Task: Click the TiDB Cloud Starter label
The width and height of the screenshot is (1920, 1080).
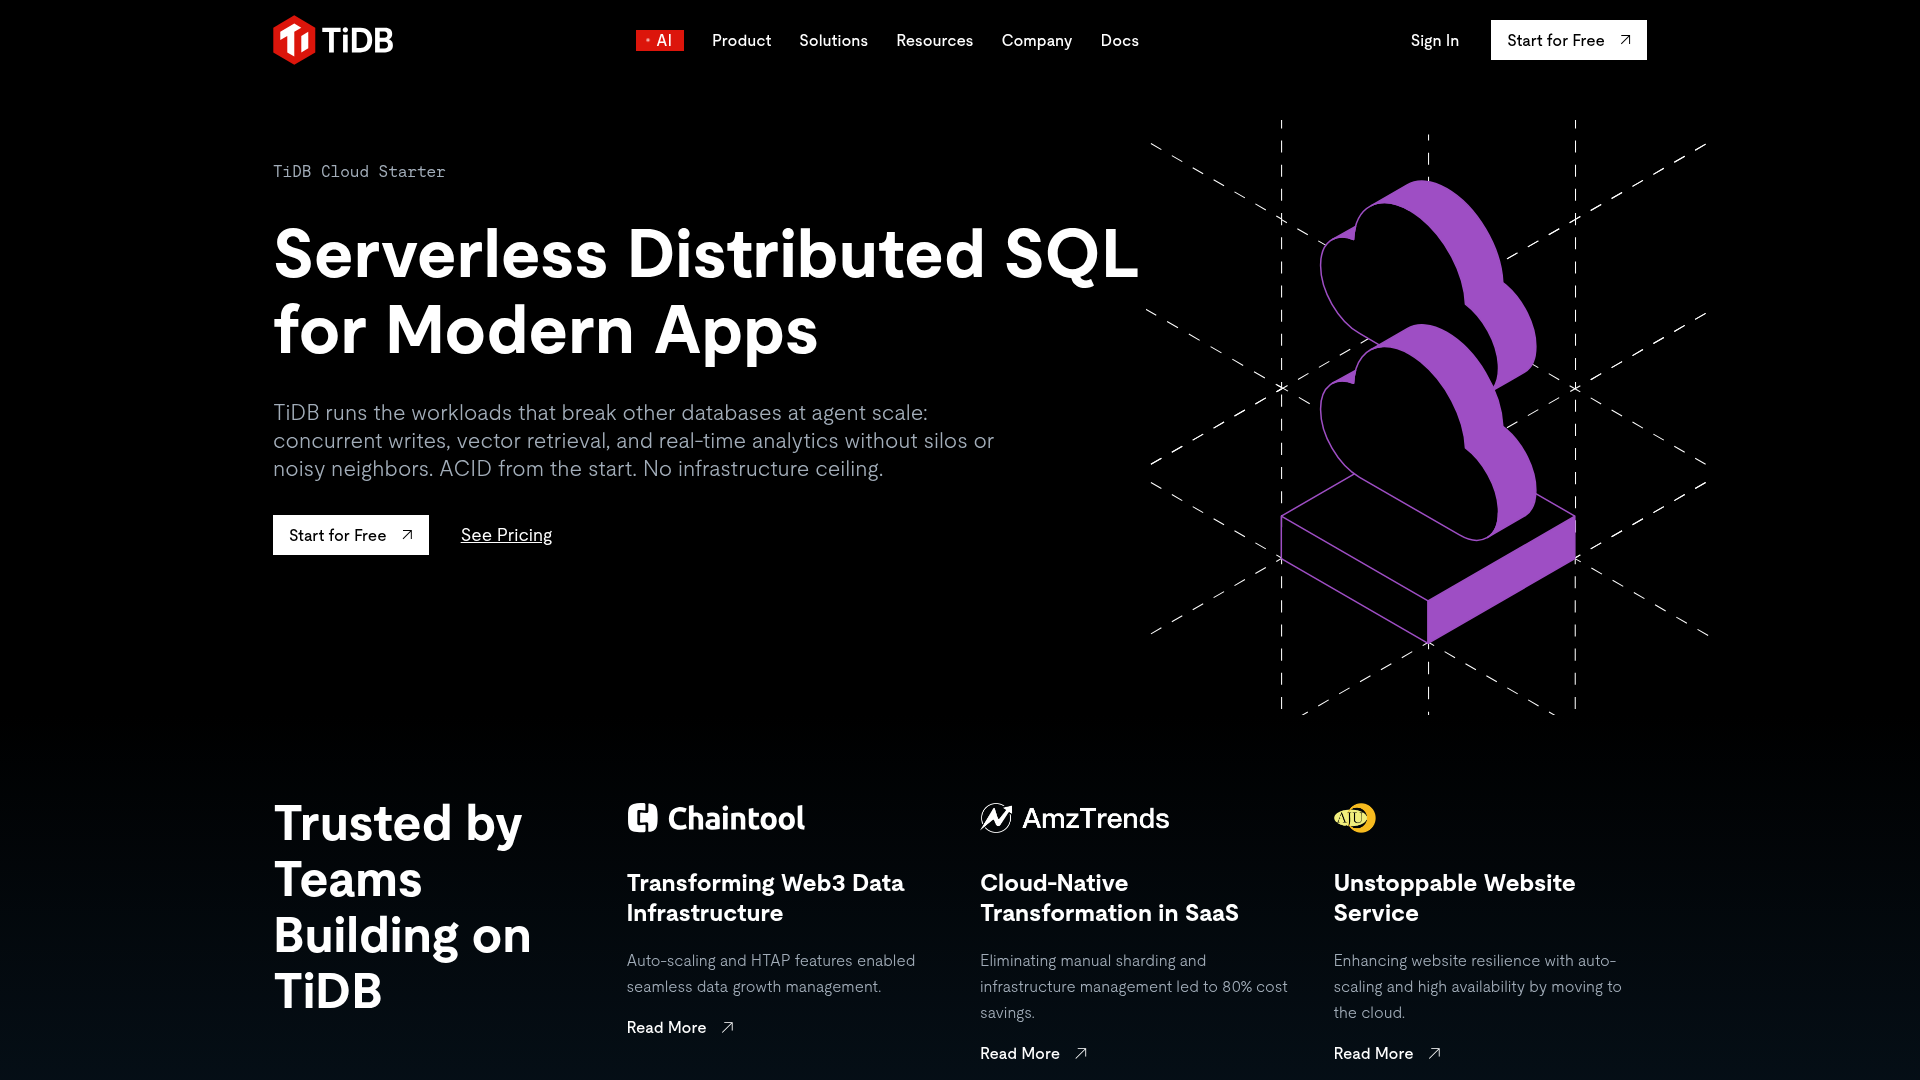Action: point(359,172)
